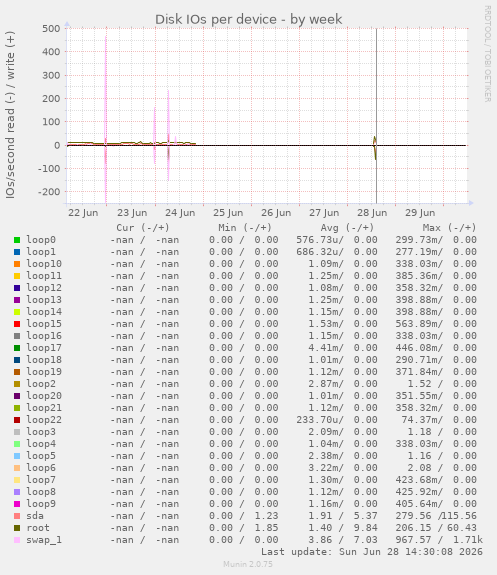The height and width of the screenshot is (575, 497).
Task: Click the 'sda' legend label
Action: pos(35,516)
